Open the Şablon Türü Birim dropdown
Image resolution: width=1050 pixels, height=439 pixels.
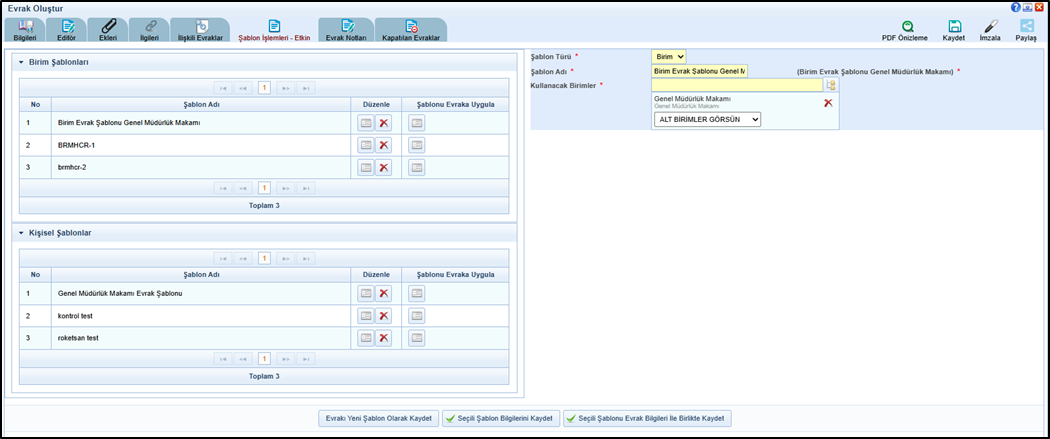pos(668,57)
